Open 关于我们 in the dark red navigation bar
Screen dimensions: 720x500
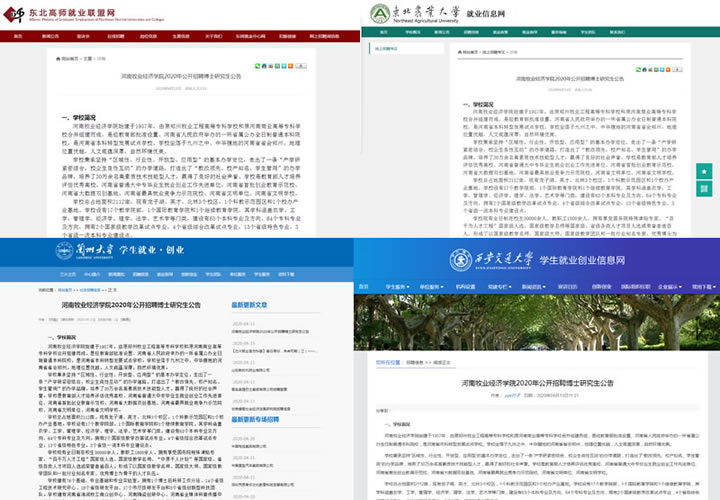pyautogui.click(x=214, y=36)
